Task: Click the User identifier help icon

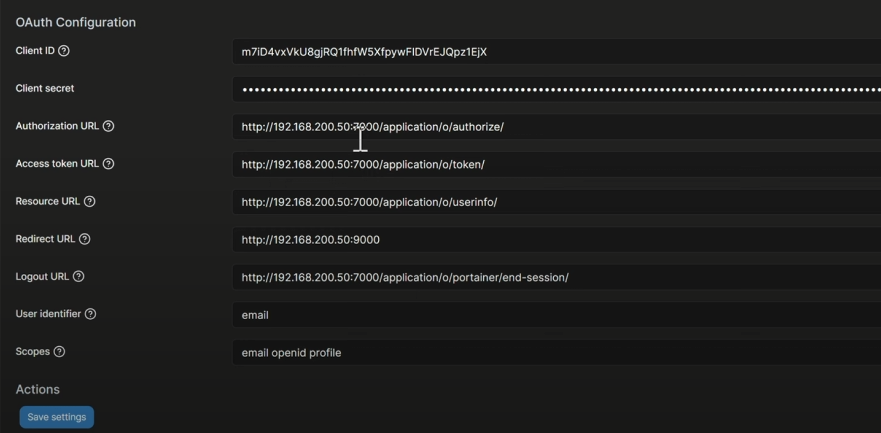Action: click(90, 314)
